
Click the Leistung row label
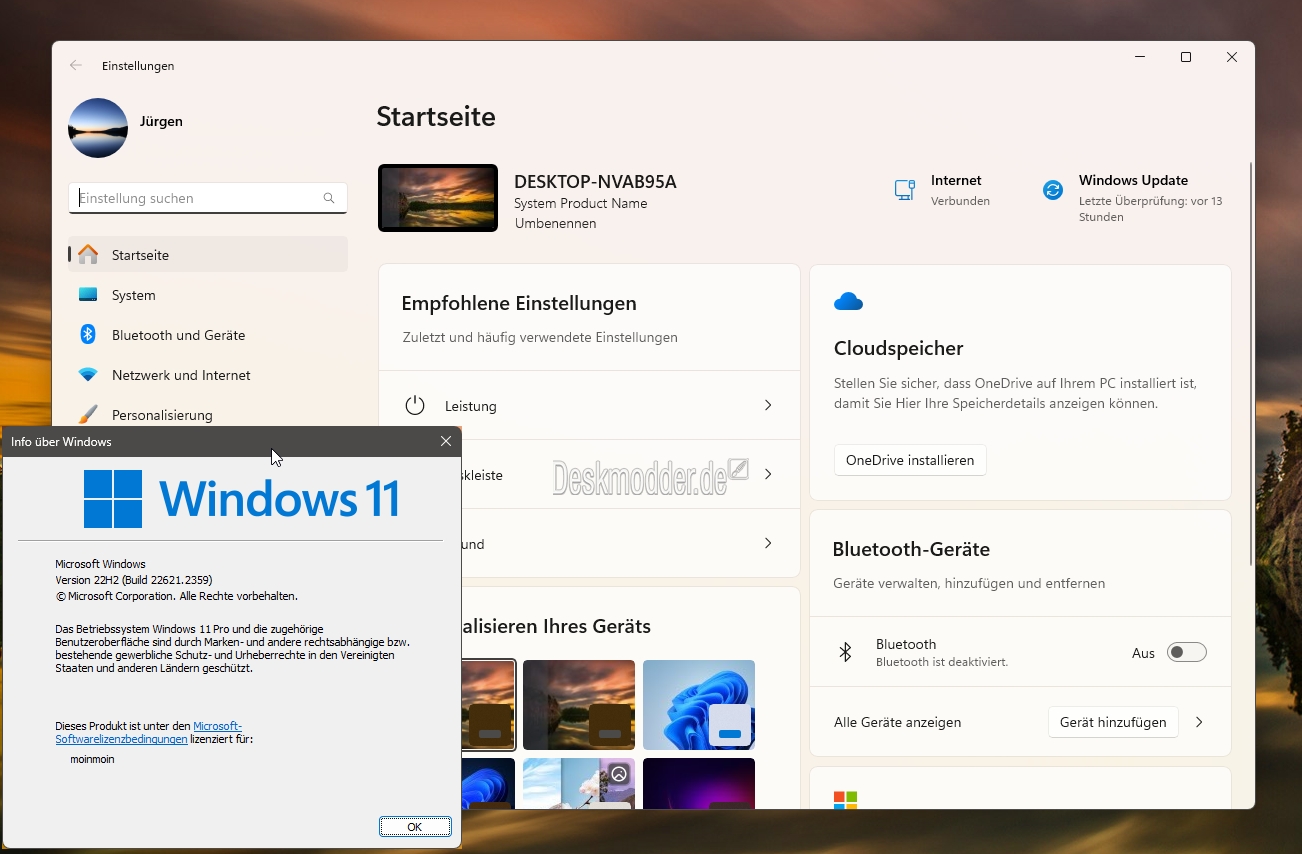coord(471,406)
